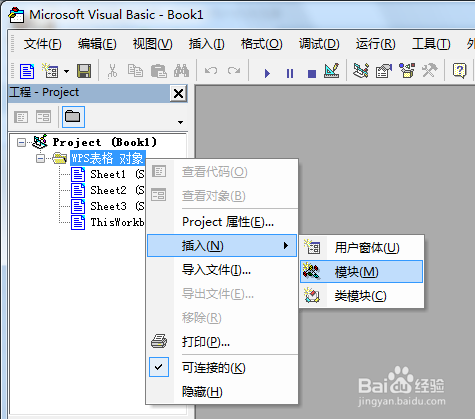
Task: Open the 编辑(E) menu
Action: pyautogui.click(x=97, y=44)
